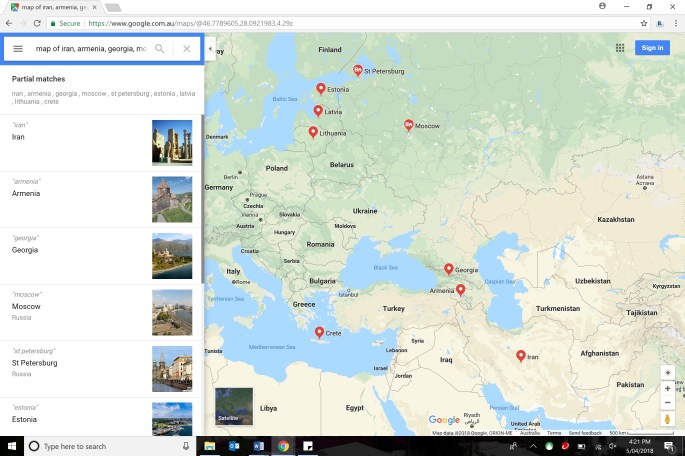Image resolution: width=685 pixels, height=456 pixels.
Task: Select the Moscow result
Action: pyautogui.click(x=100, y=313)
